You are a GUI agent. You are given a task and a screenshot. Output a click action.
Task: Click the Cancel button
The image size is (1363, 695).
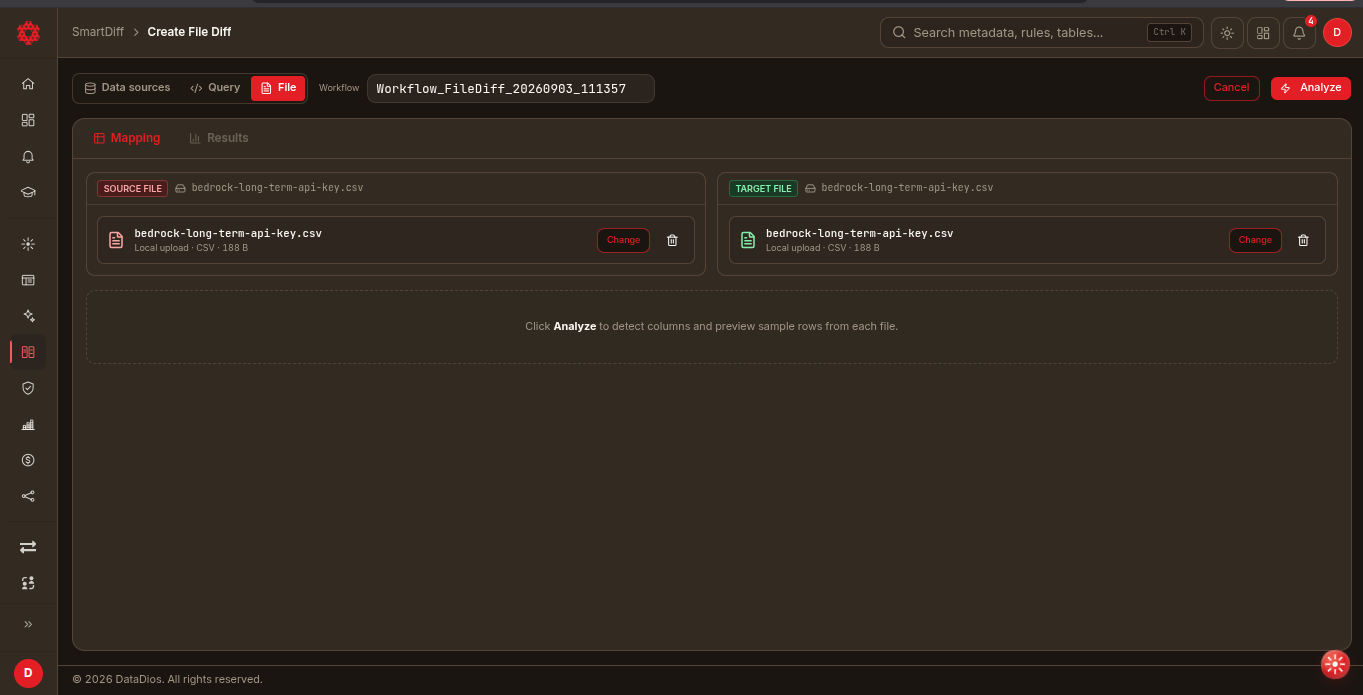click(x=1231, y=88)
